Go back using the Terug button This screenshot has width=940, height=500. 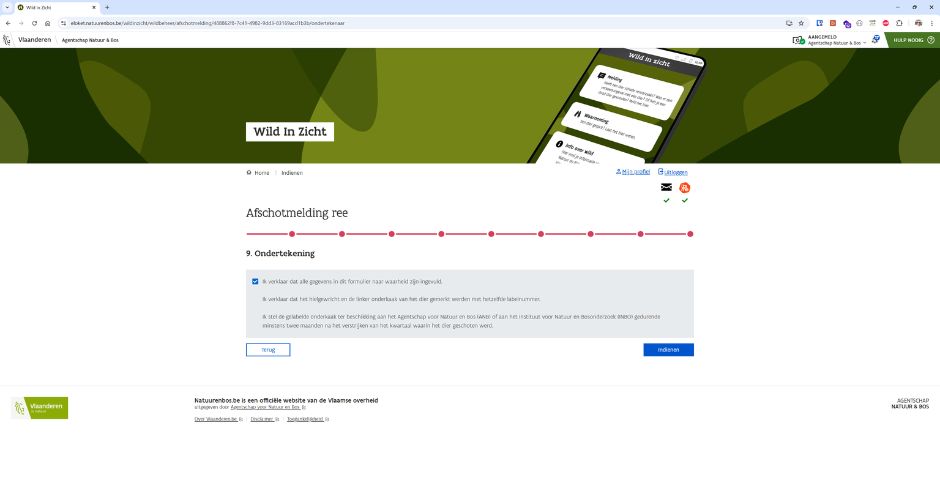268,350
